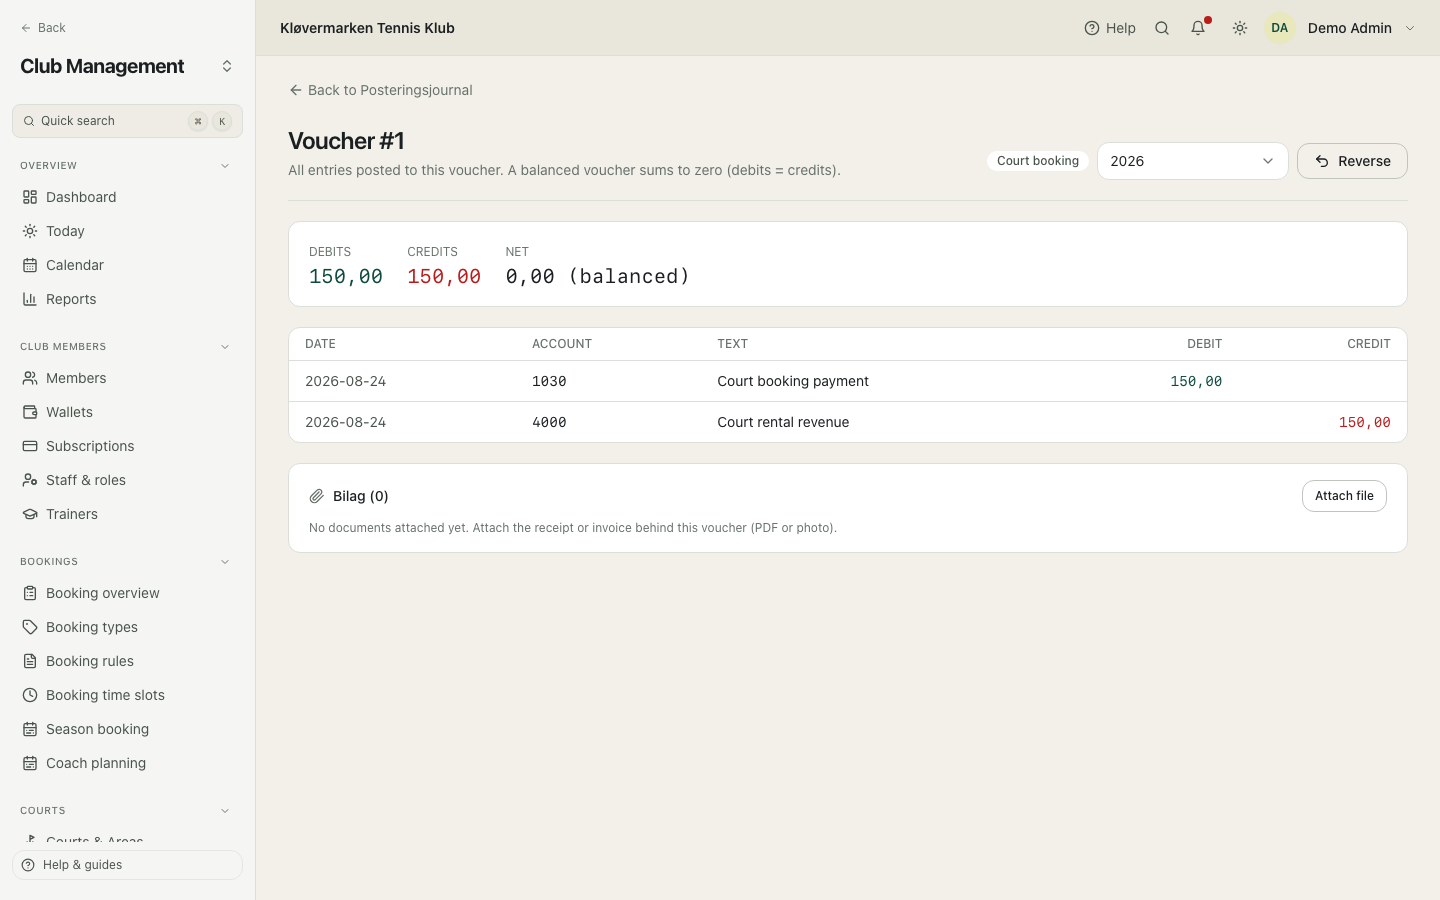Click the Booking types tag icon
Viewport: 1440px width, 900px height.
point(30,627)
